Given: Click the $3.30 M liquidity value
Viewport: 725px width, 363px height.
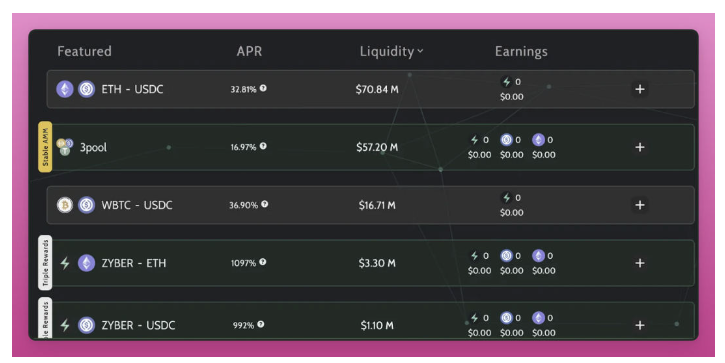Looking at the screenshot, I should tap(377, 263).
